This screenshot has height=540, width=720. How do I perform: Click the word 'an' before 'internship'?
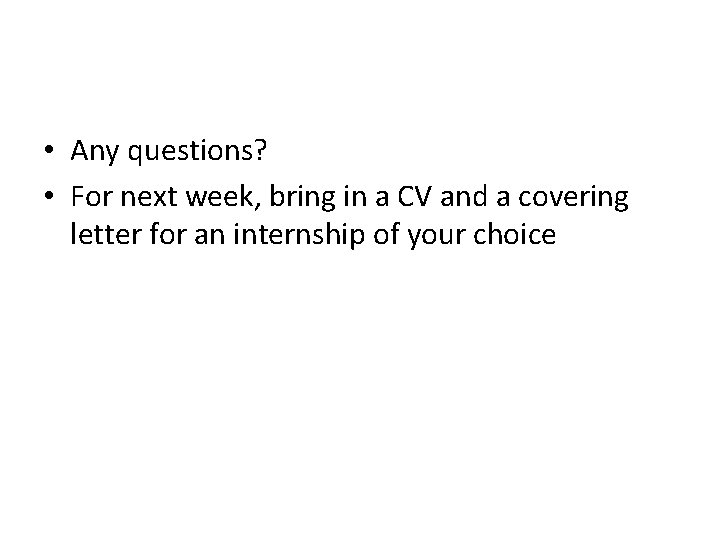coord(210,236)
